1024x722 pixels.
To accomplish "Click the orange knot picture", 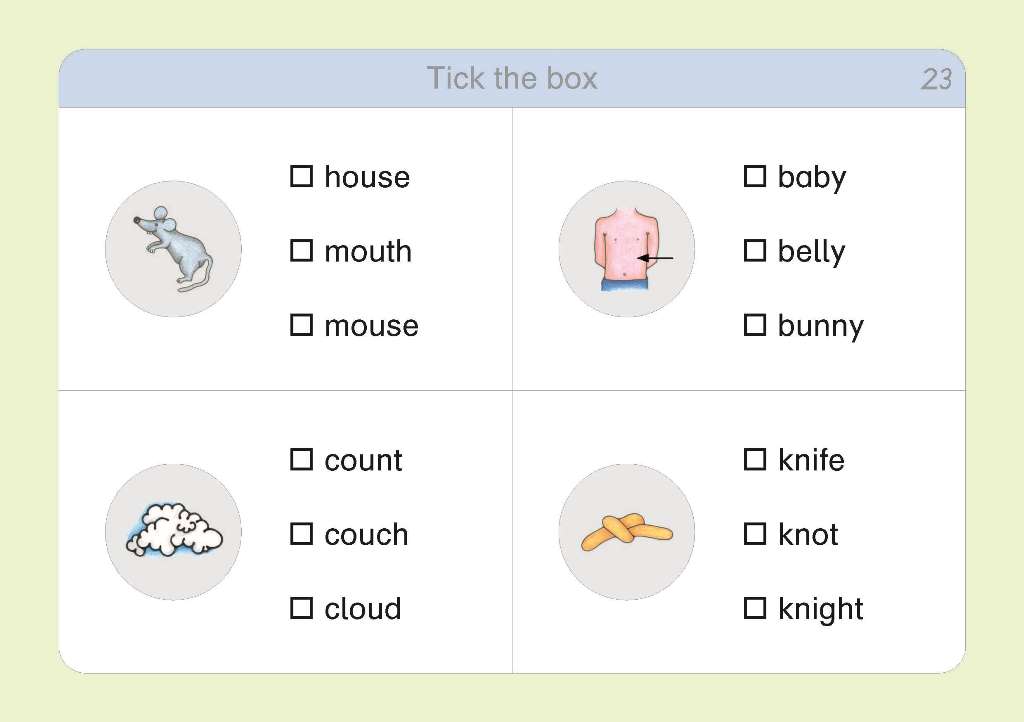I will tap(627, 532).
